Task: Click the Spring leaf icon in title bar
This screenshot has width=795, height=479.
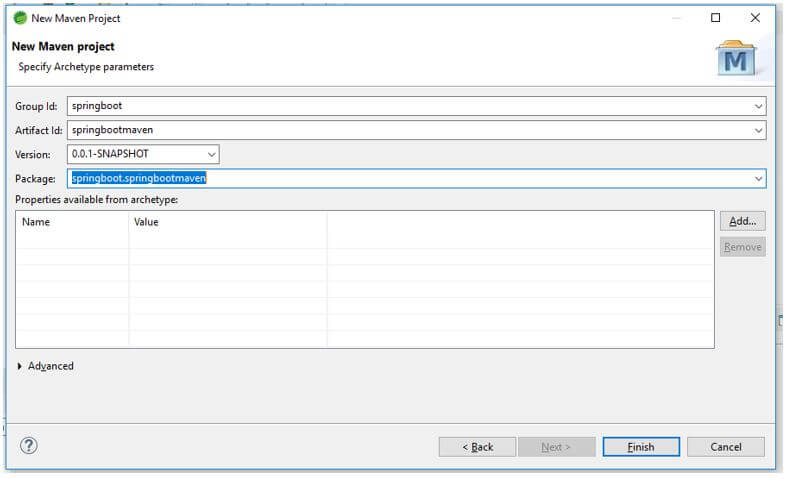Action: (x=20, y=18)
